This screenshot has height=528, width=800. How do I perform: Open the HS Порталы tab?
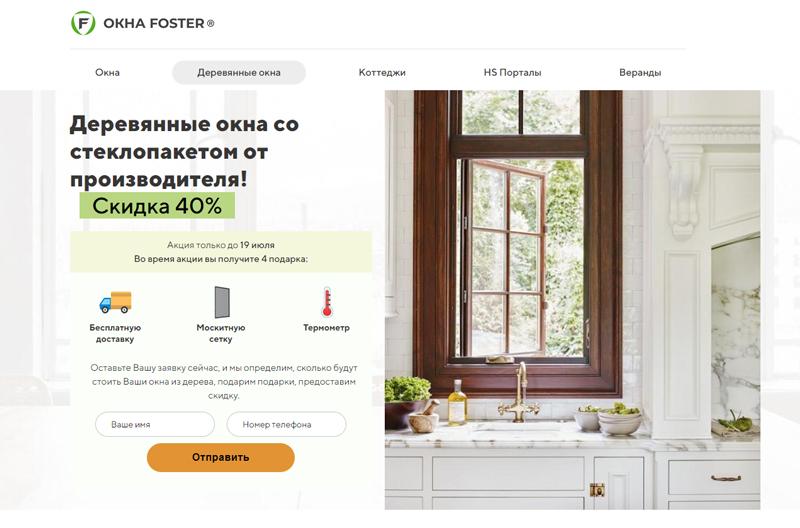(512, 72)
